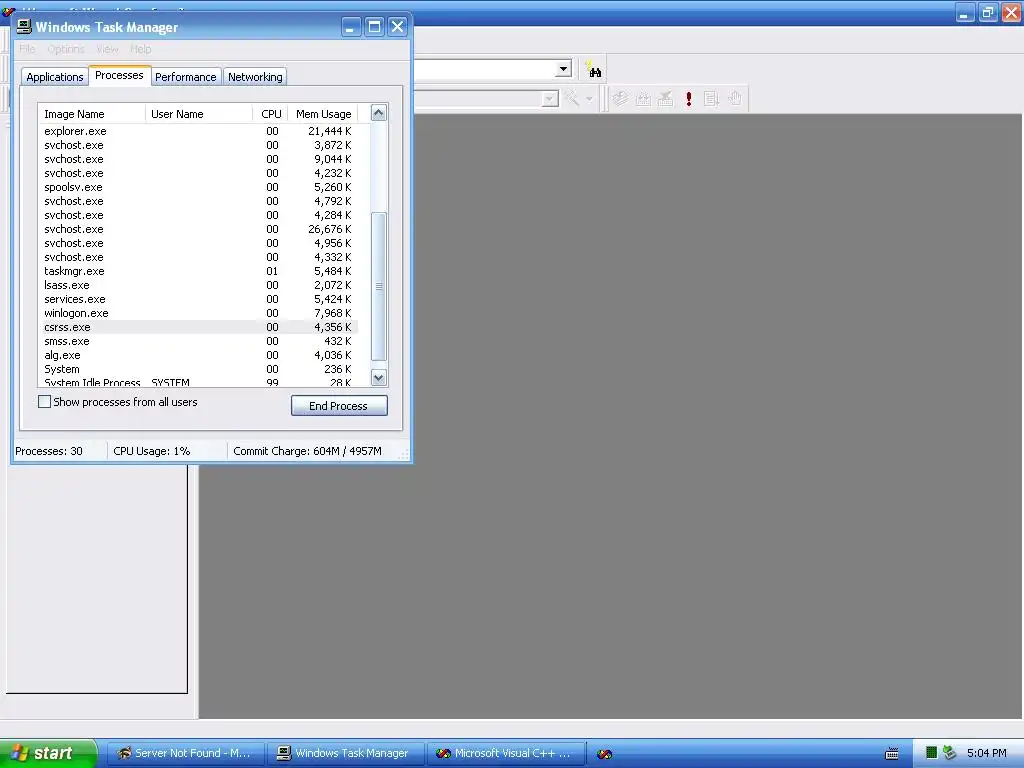Click the green CPU meter tray icon
This screenshot has height=768, width=1024.
(x=932, y=753)
